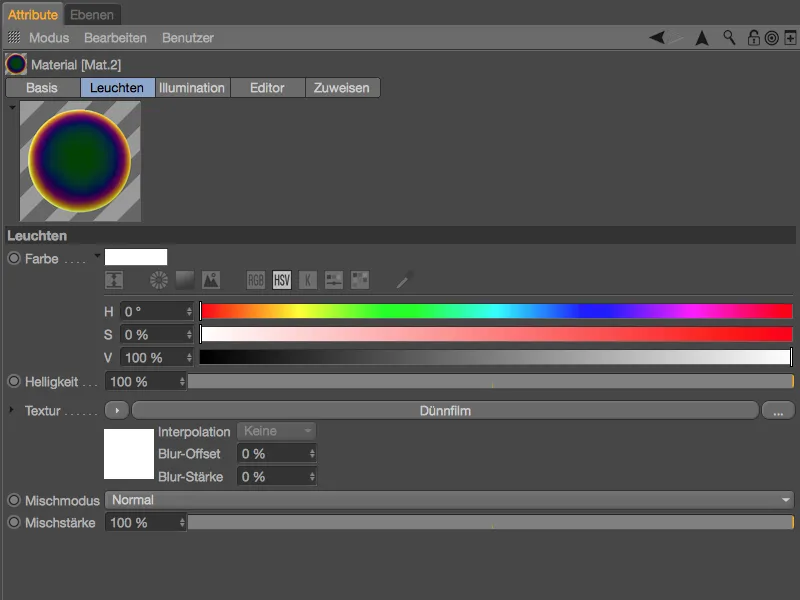Click the S value stepper arrows

[x=189, y=335]
